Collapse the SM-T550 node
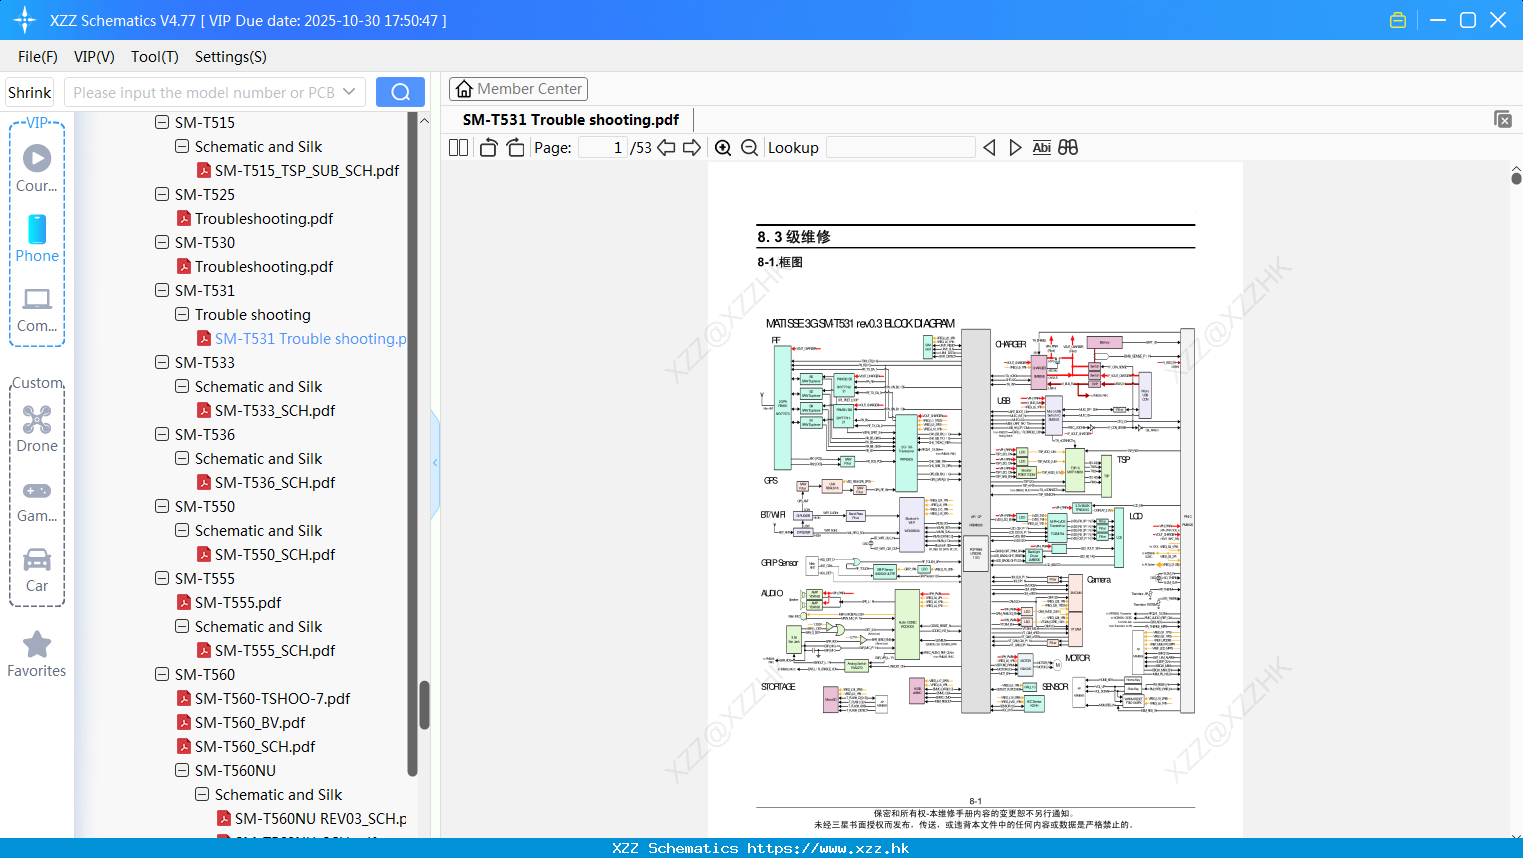 click(x=162, y=506)
